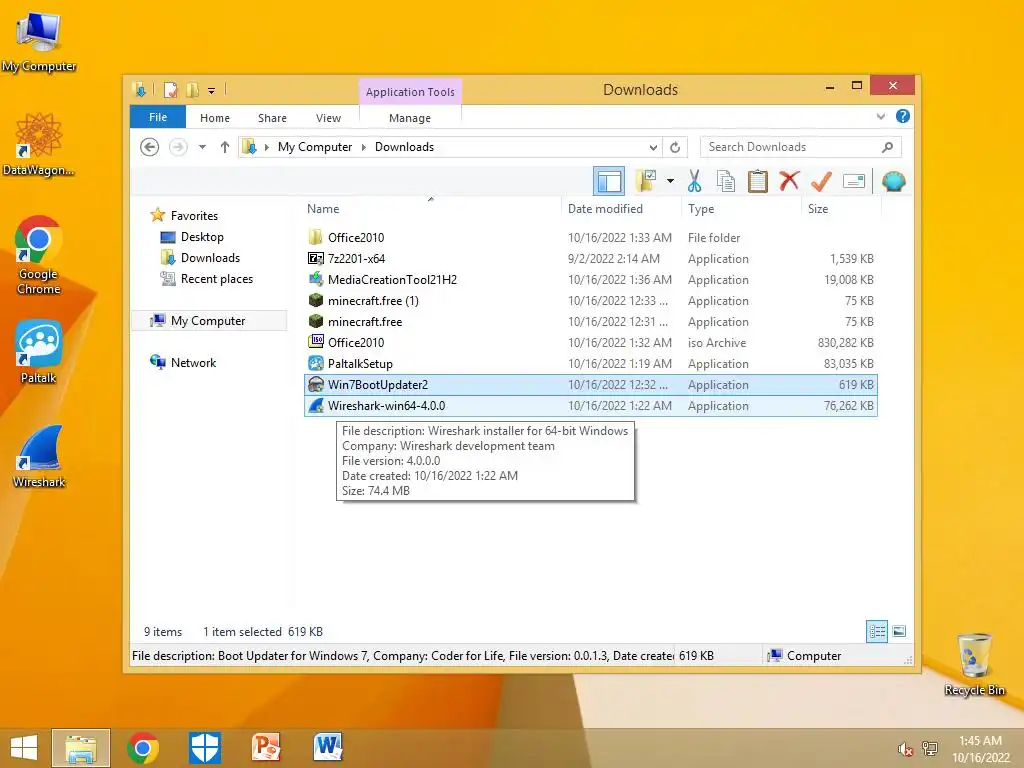
Task: Open Help with the question mark icon
Action: click(x=903, y=116)
